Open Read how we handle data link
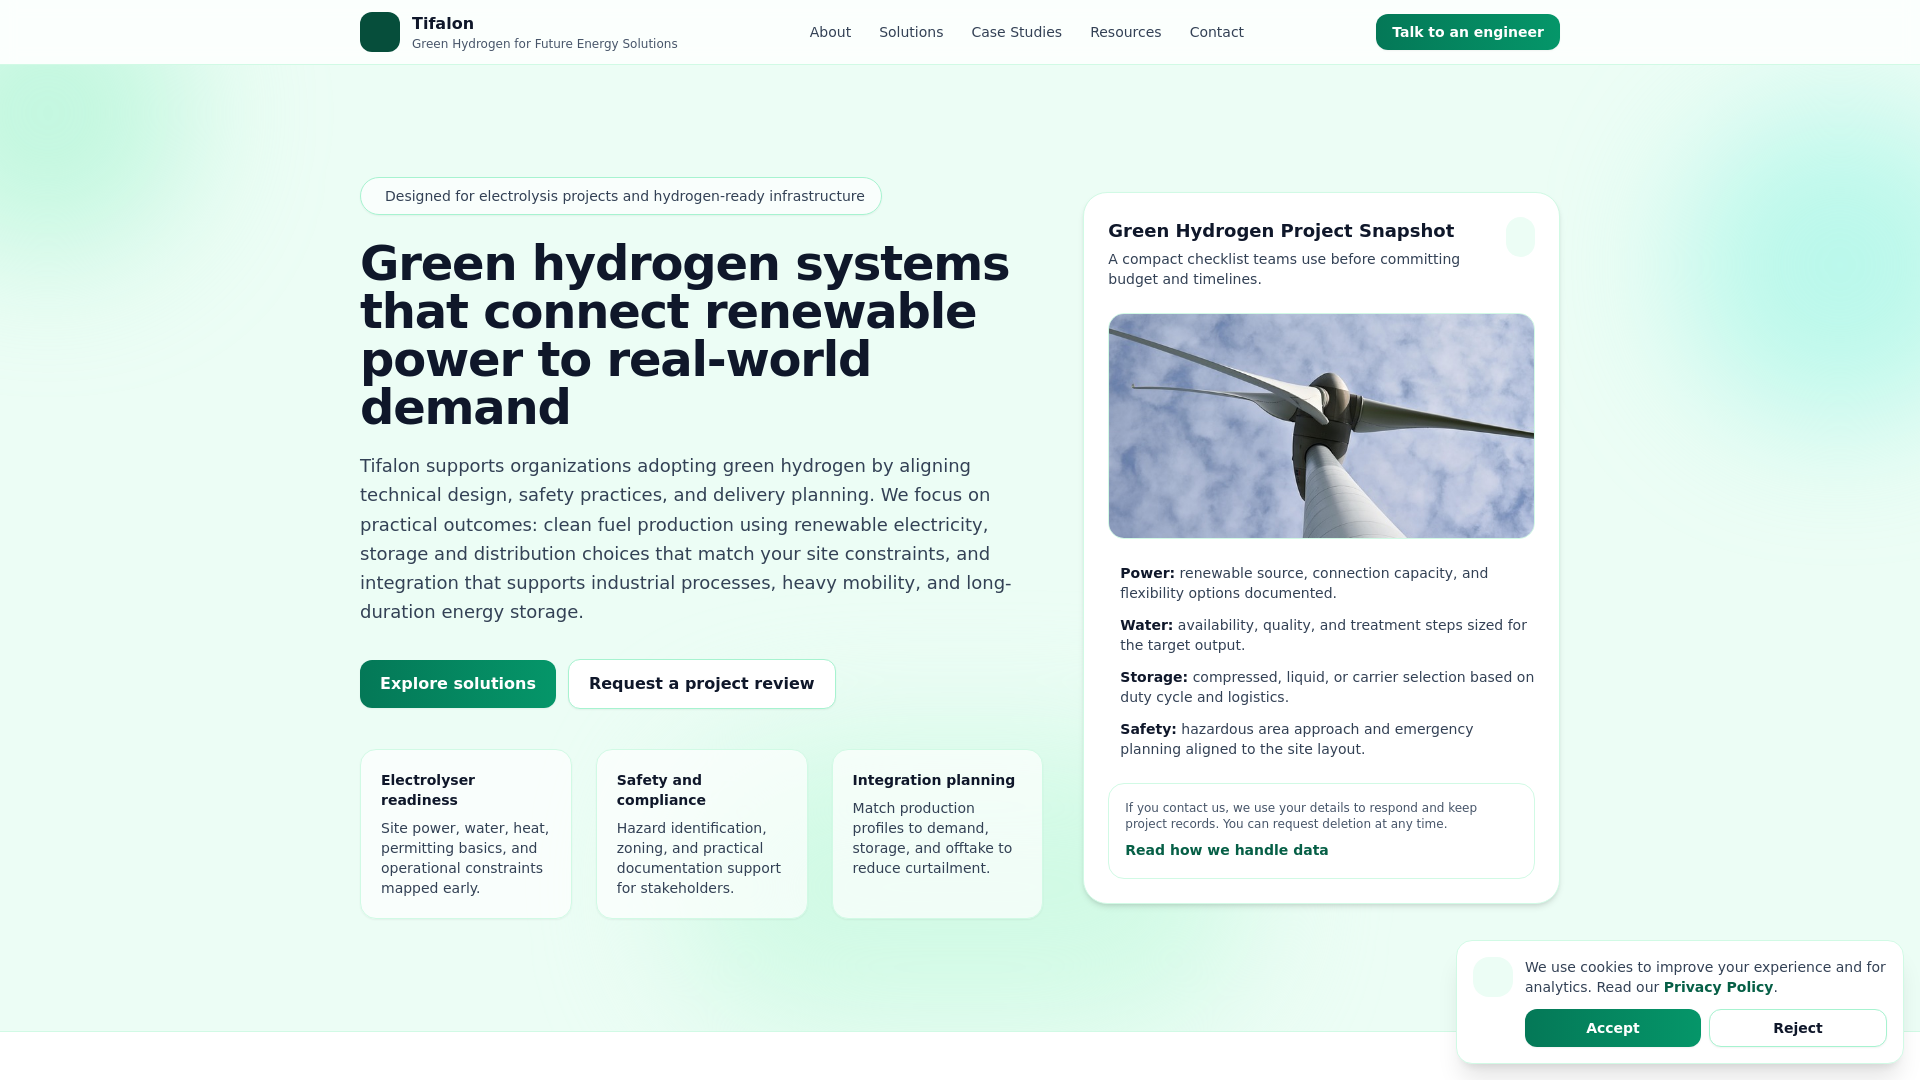Image resolution: width=1920 pixels, height=1080 pixels. tap(1226, 850)
